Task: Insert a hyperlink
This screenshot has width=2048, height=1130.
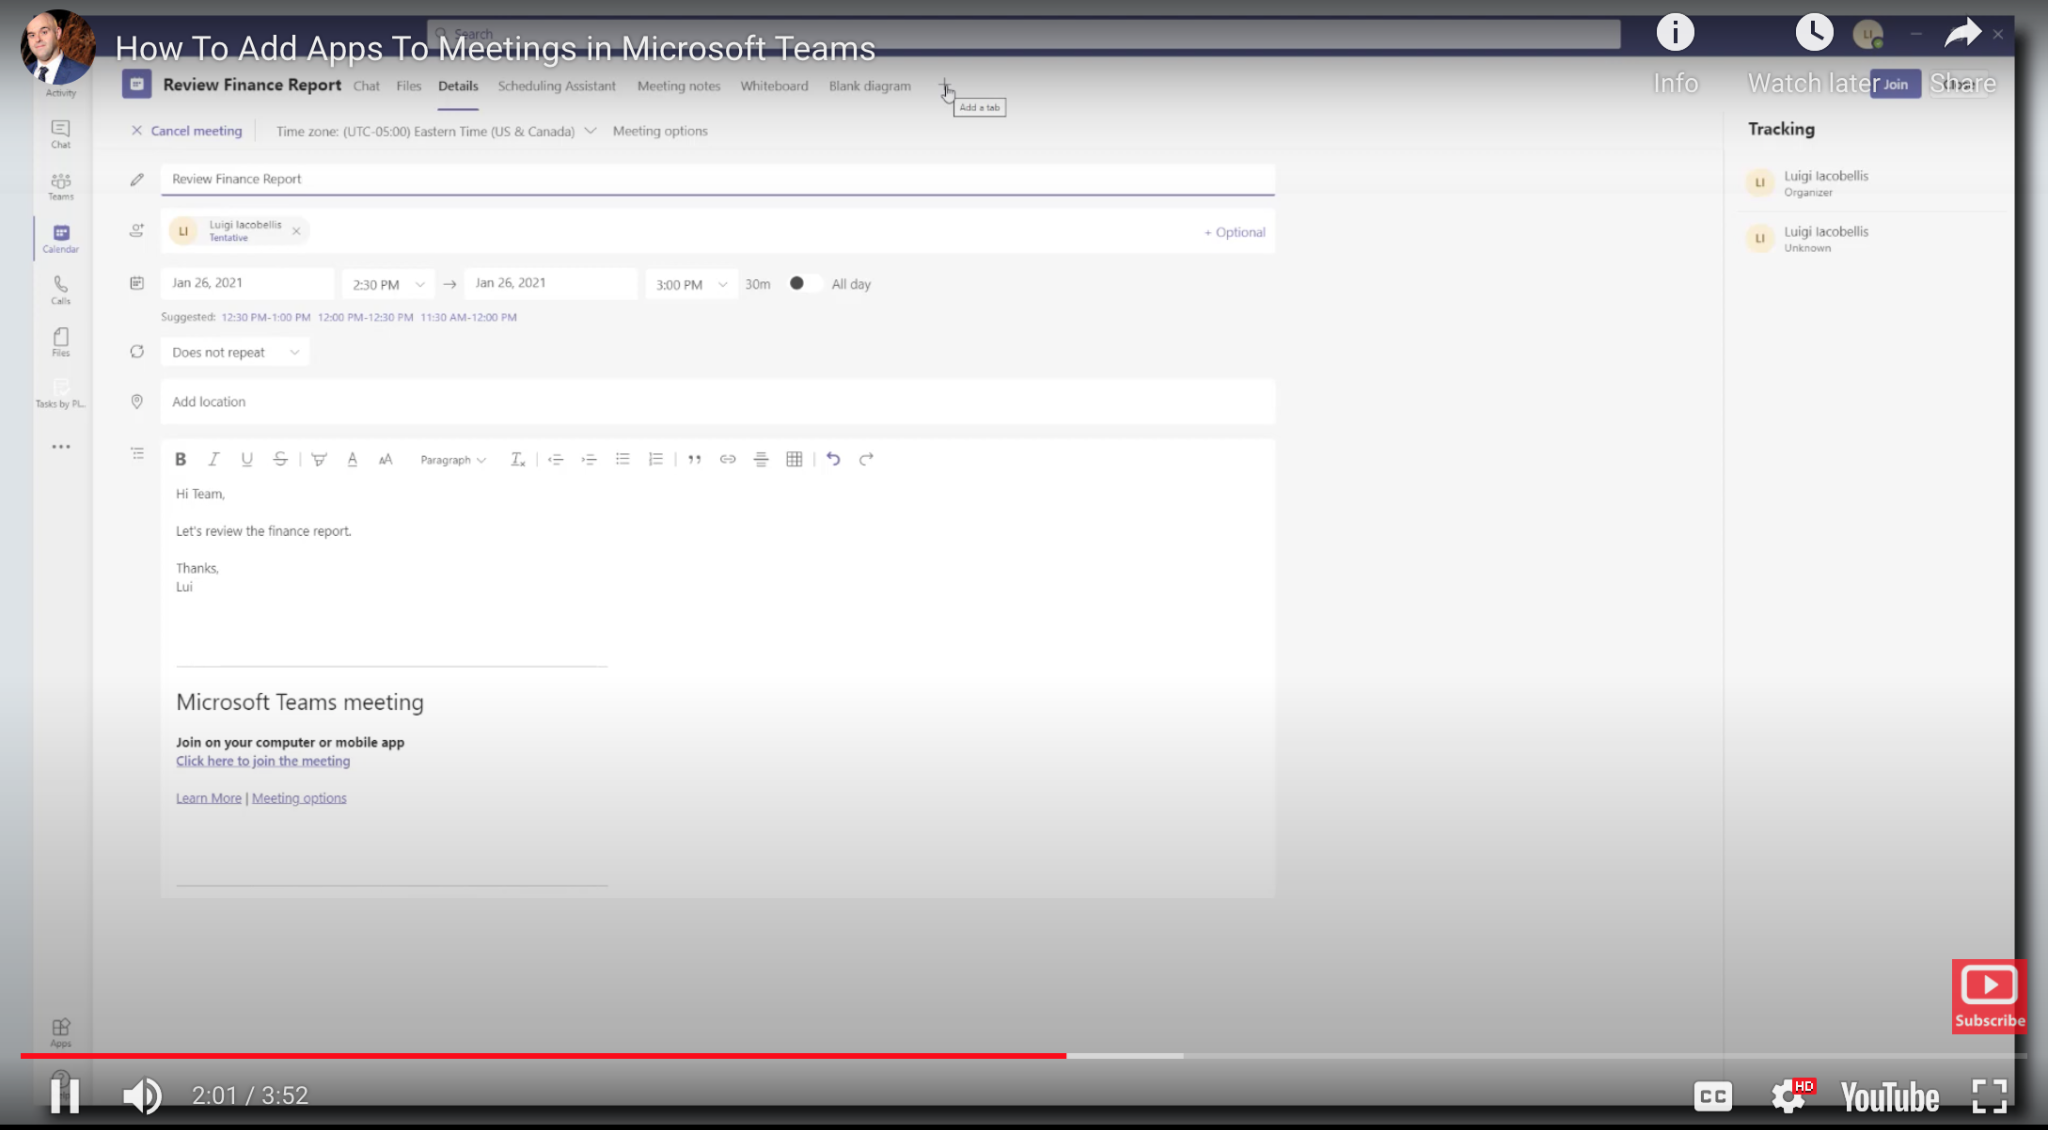Action: pyautogui.click(x=728, y=459)
